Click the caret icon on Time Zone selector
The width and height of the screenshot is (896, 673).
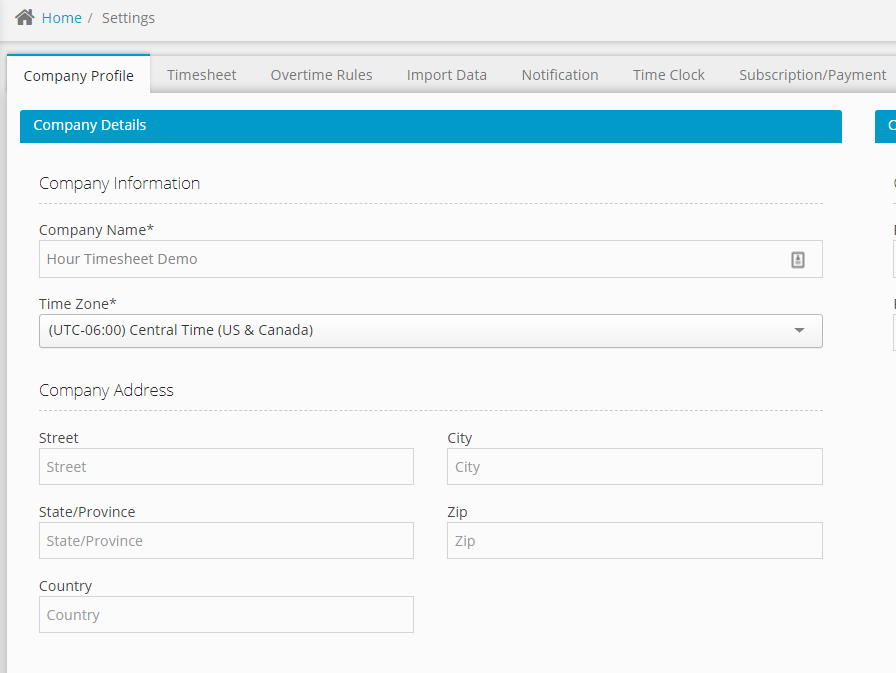[799, 331]
